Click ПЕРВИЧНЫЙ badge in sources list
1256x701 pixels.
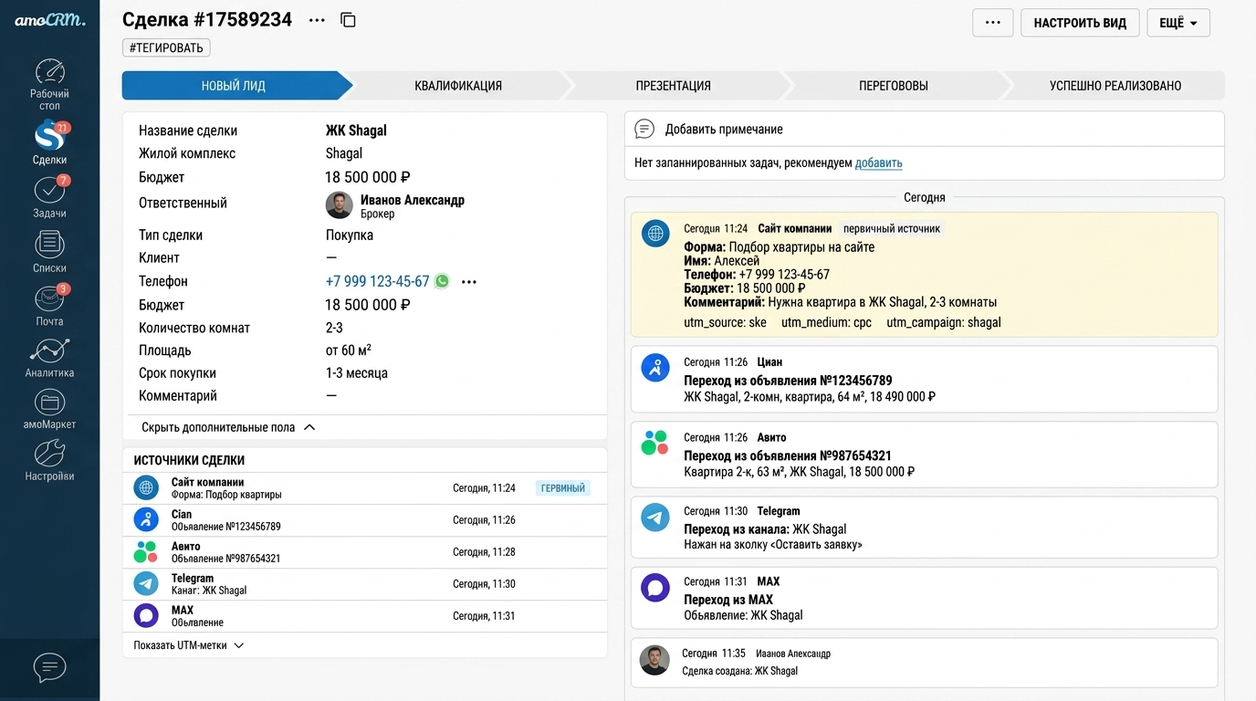coord(563,488)
